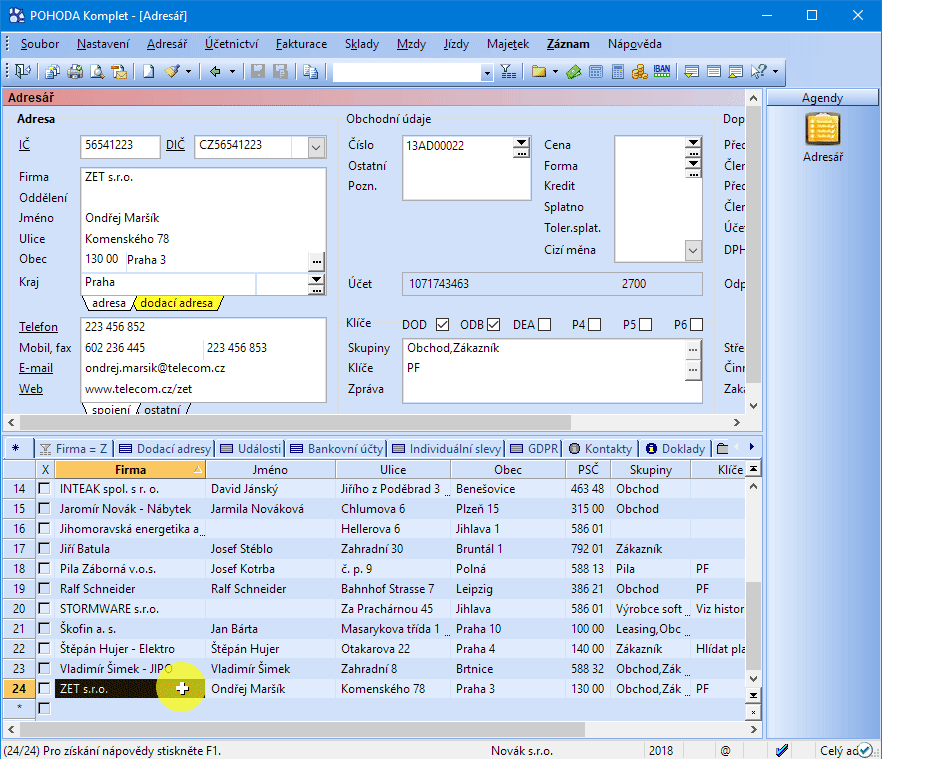The width and height of the screenshot is (950, 759).
Task: Open the Číslo field dropdown button
Action: (x=520, y=143)
